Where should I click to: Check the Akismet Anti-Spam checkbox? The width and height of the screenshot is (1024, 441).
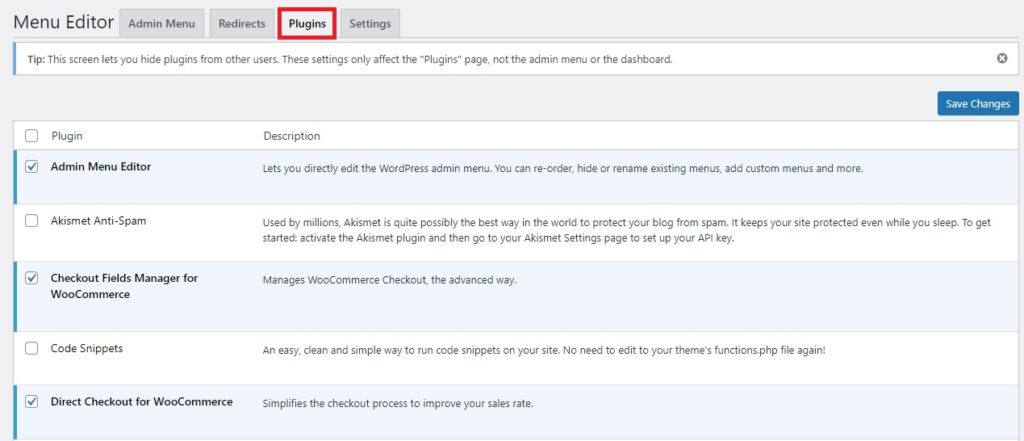pyautogui.click(x=31, y=221)
